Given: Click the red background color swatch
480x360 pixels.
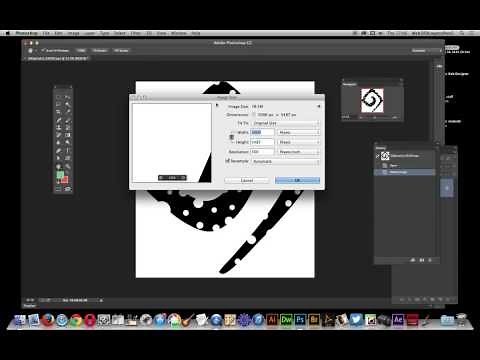Looking at the screenshot, I should tap(65, 180).
